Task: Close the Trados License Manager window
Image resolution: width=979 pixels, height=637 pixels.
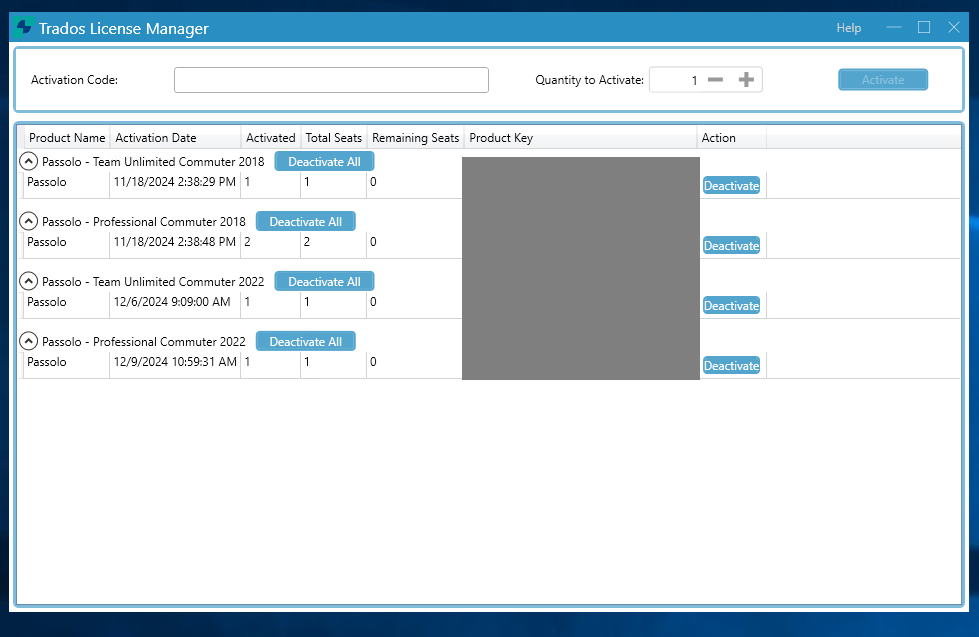Action: tap(954, 27)
